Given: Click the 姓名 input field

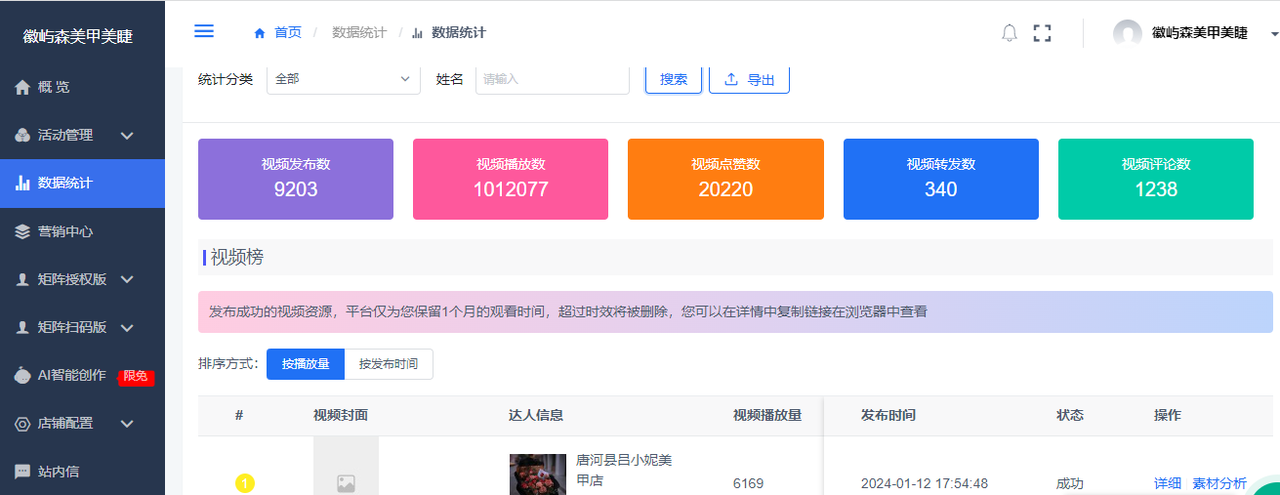Looking at the screenshot, I should [x=552, y=79].
